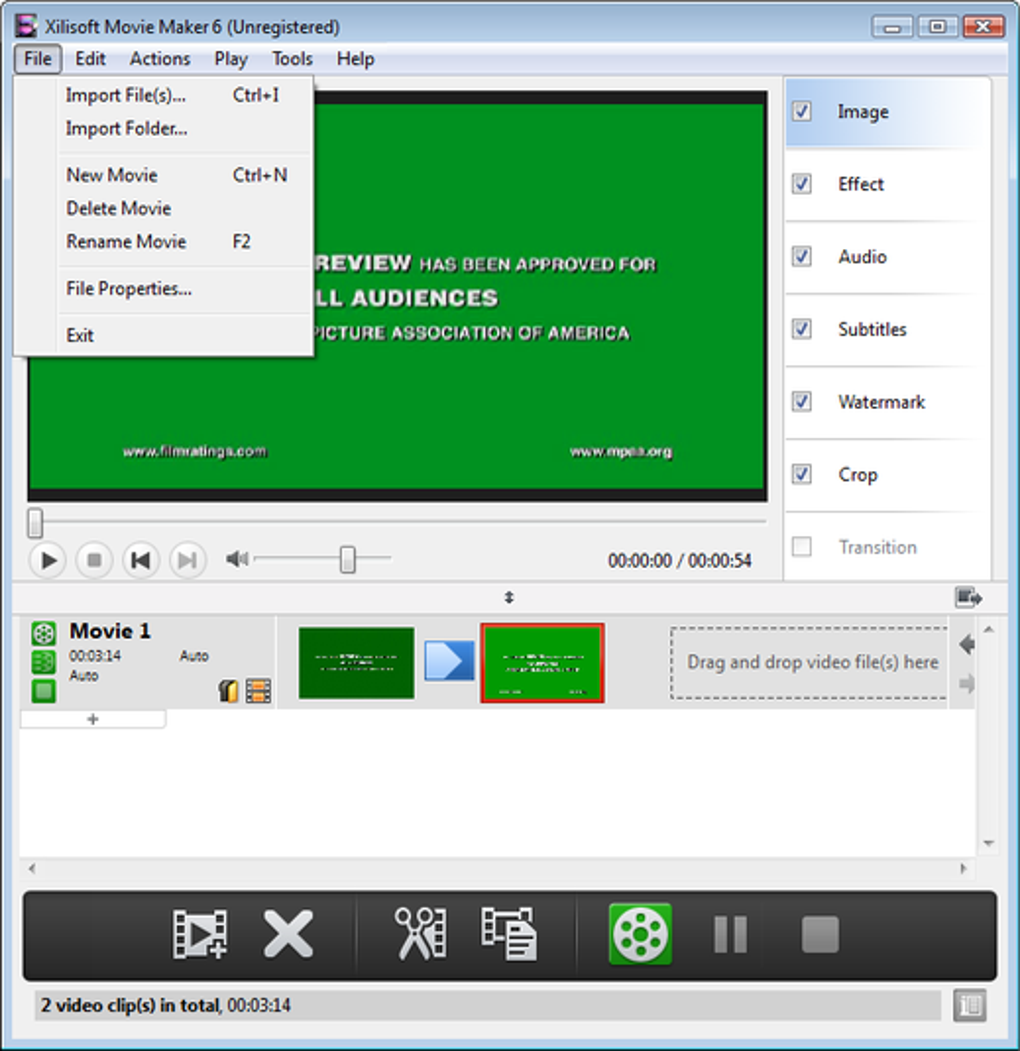
Task: Toggle the Audio checkbox
Action: tap(802, 256)
